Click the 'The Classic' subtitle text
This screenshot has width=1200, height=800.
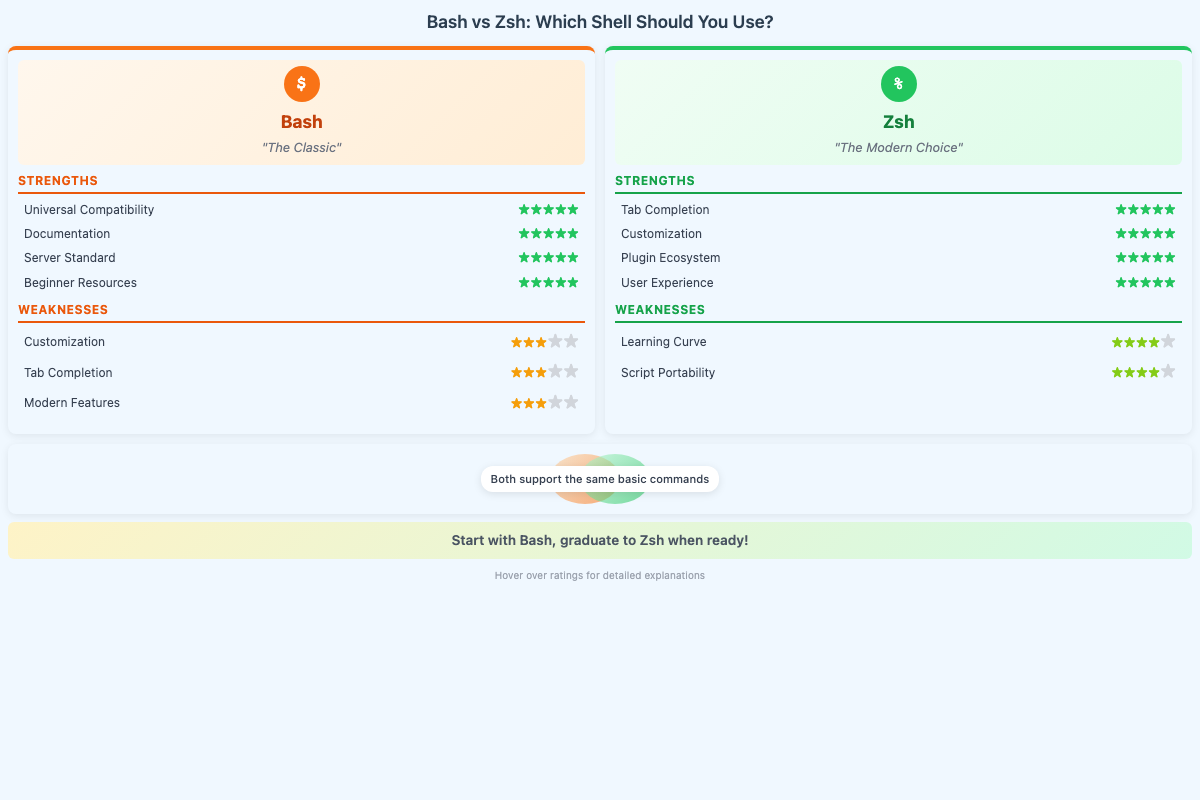click(x=301, y=147)
